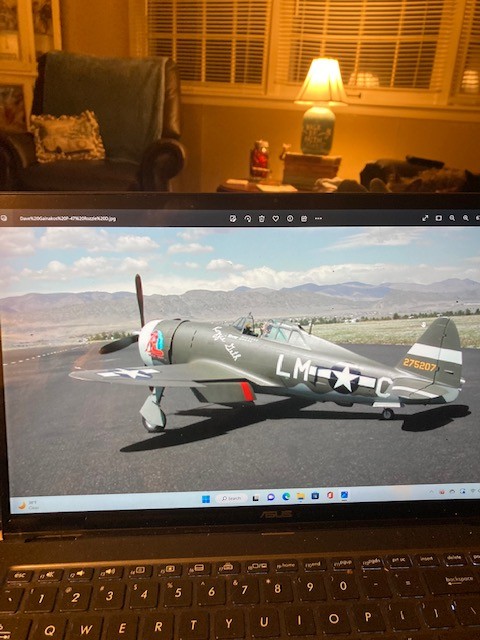The image size is (480, 640).
Task: Show file info for the image
Action: pyautogui.click(x=290, y=218)
